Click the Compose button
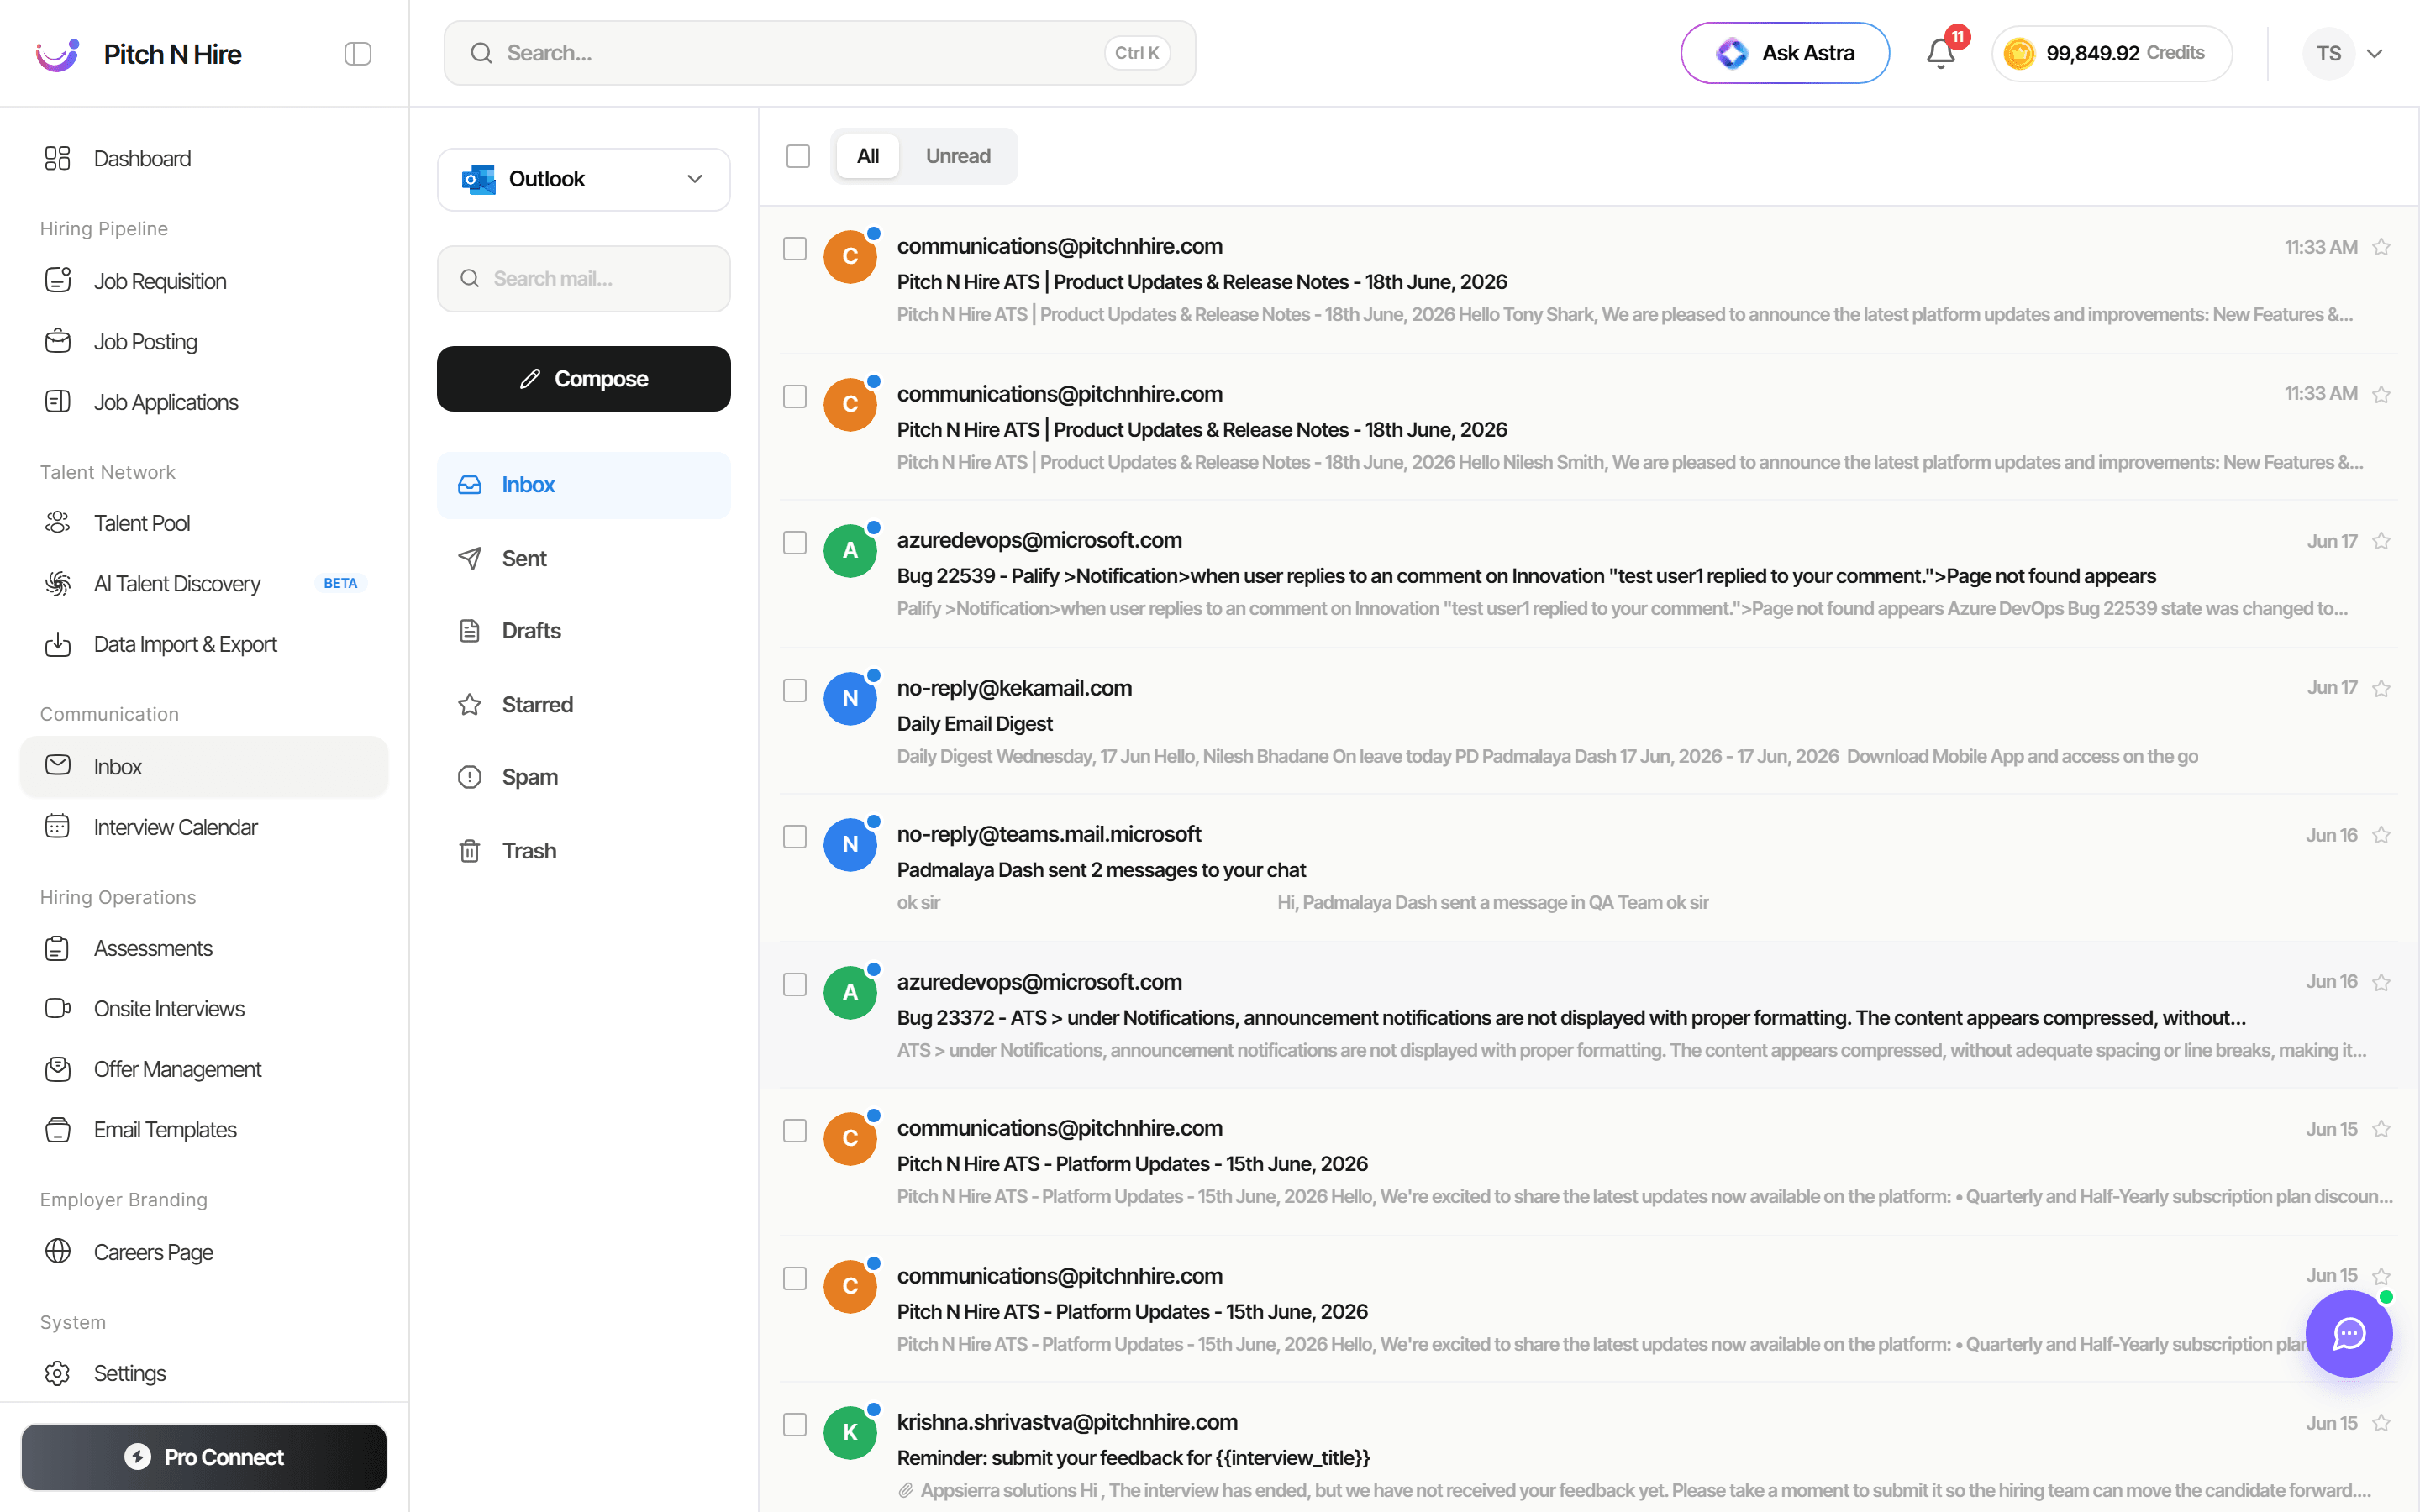Image resolution: width=2420 pixels, height=1512 pixels. [x=583, y=378]
